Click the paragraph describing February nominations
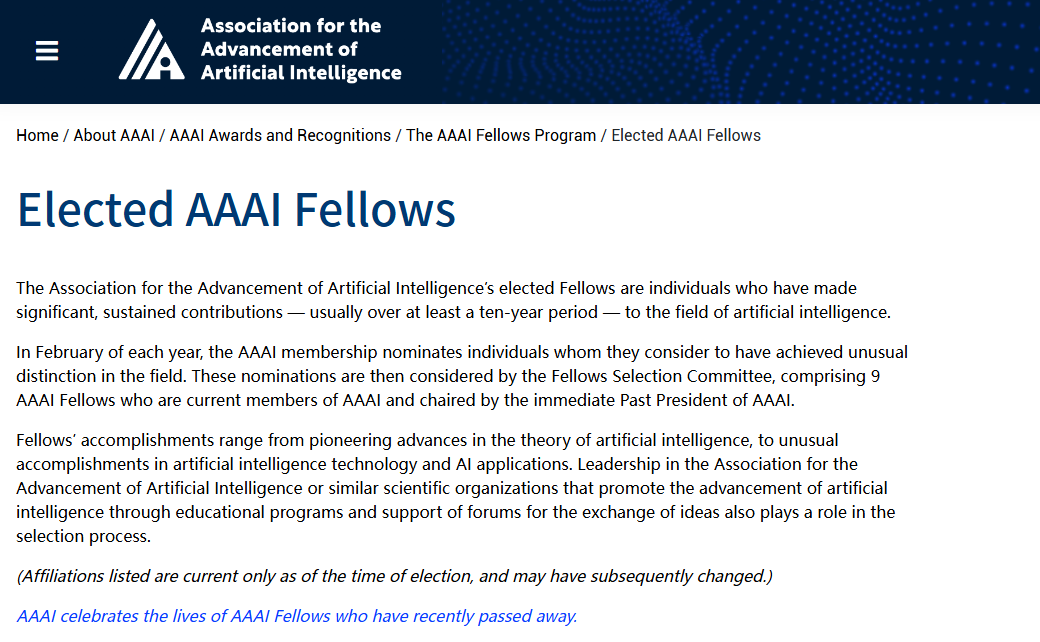Viewport: 1040px width, 642px height. (x=460, y=375)
